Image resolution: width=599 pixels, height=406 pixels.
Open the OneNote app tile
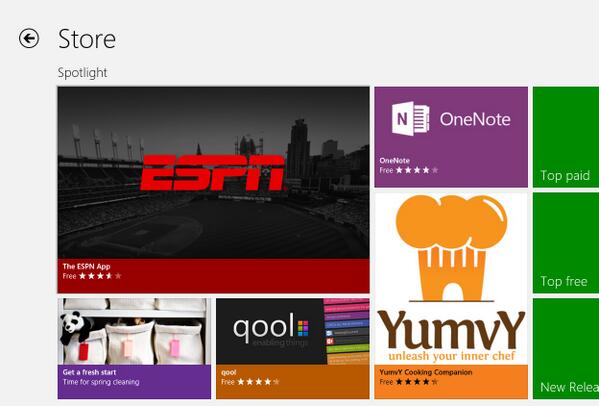(x=451, y=137)
